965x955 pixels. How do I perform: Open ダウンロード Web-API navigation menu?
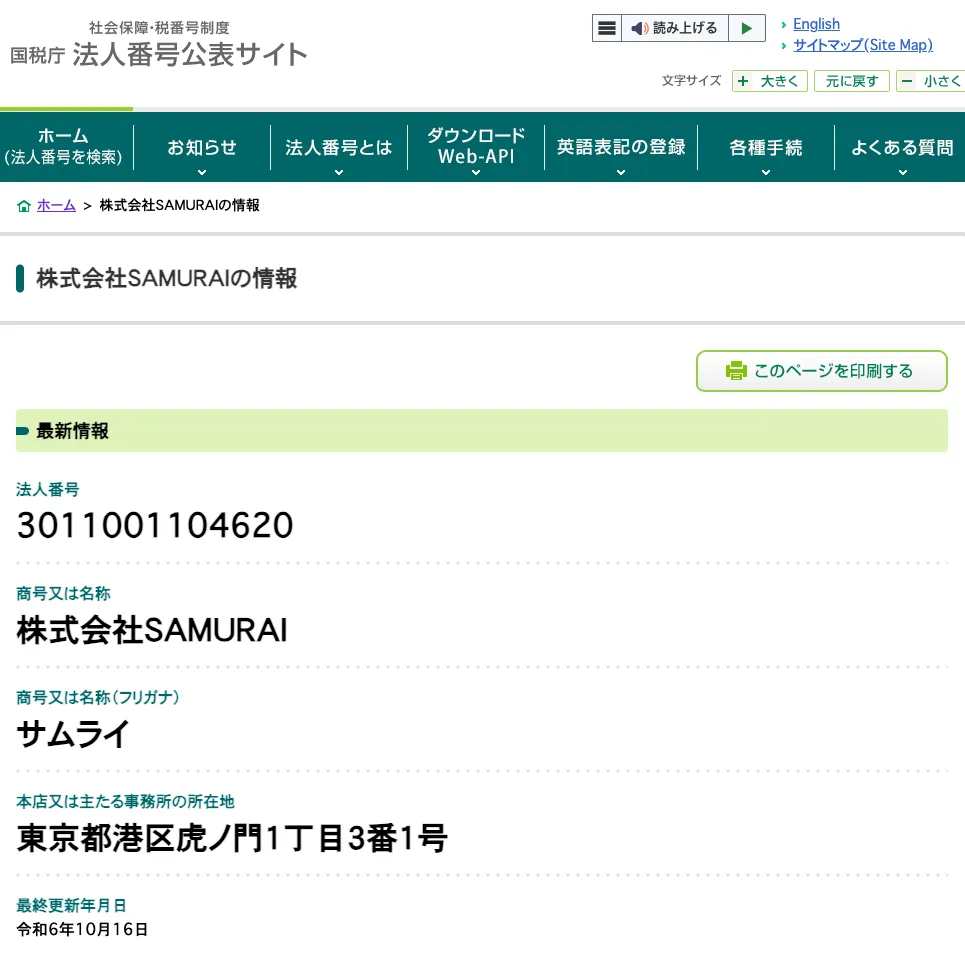point(476,146)
